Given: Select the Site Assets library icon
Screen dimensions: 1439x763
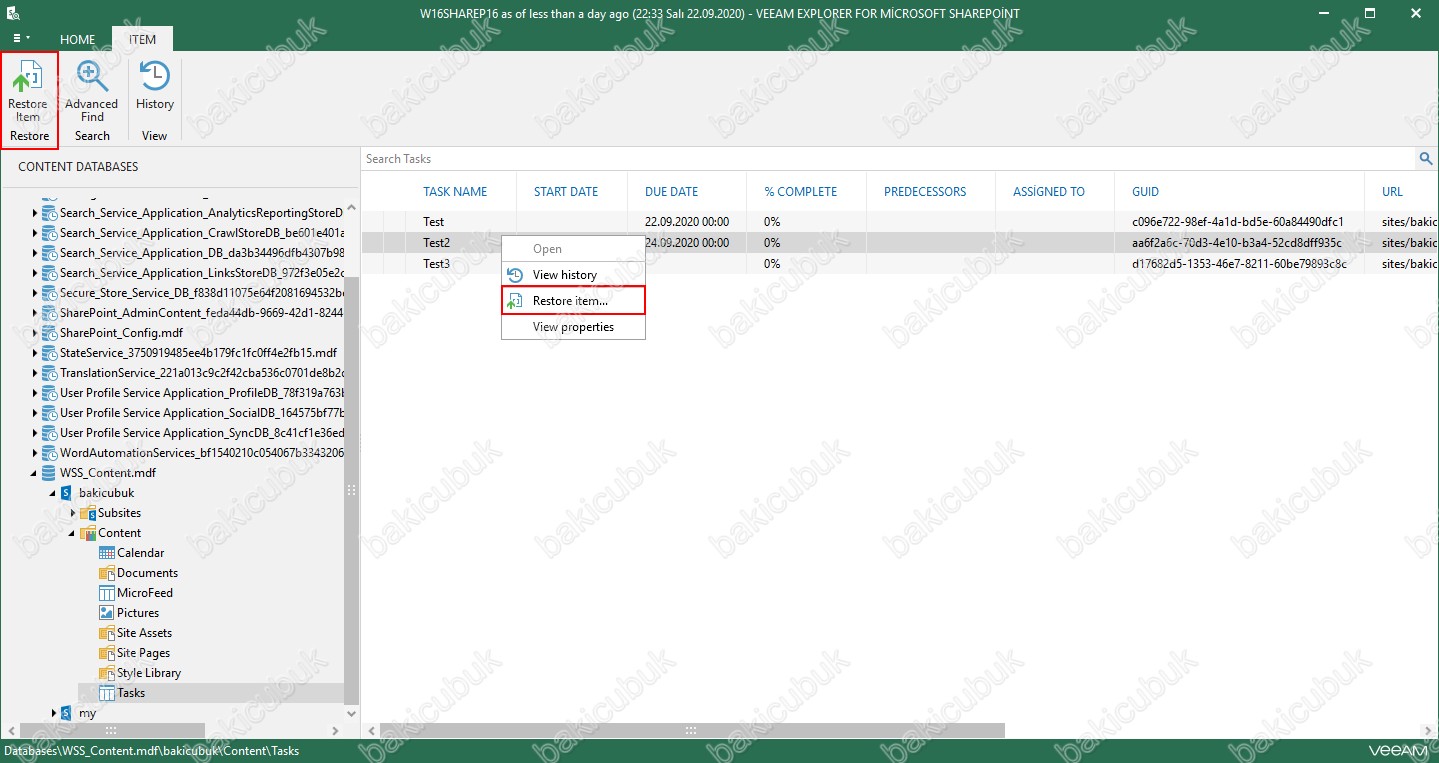Looking at the screenshot, I should coord(107,633).
